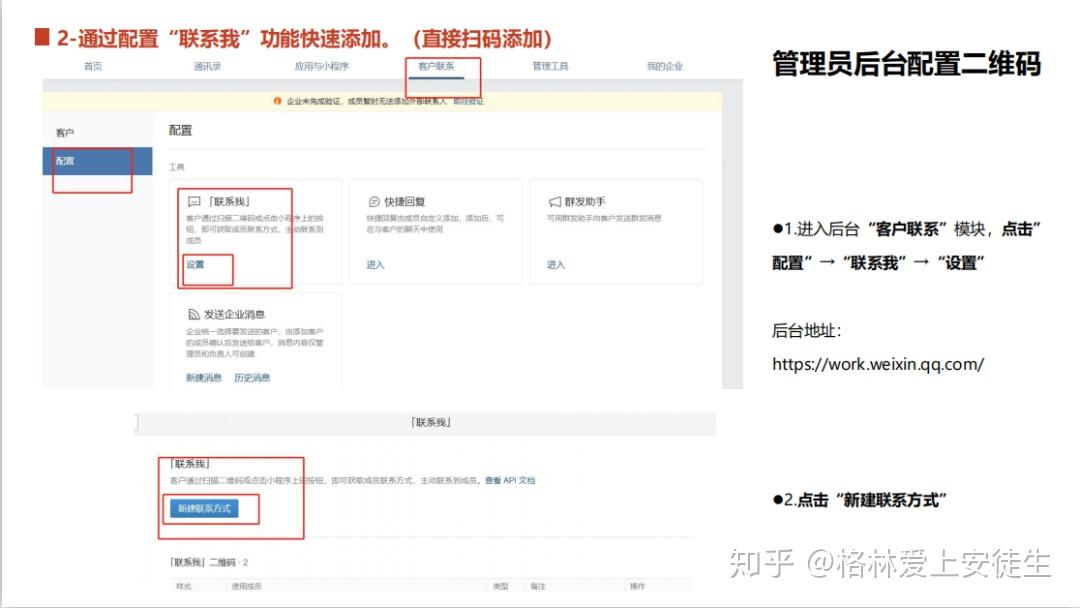This screenshot has height=608, width=1080.
Task: Click the 样式 table column header
Action: [184, 587]
